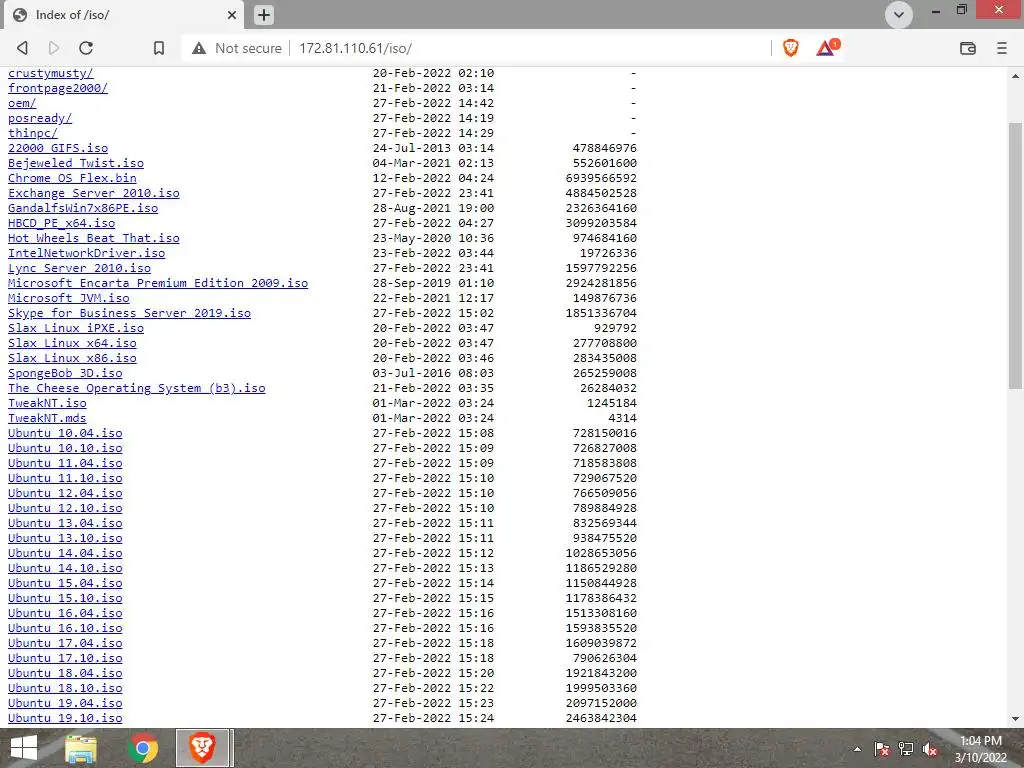Download 22000 GIFS.iso

point(58,148)
